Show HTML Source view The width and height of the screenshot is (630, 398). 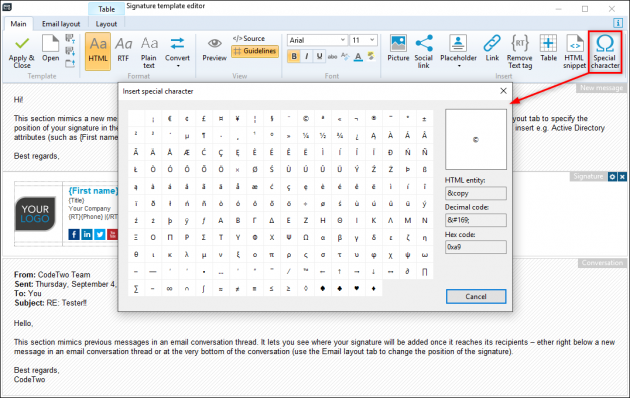coord(249,39)
